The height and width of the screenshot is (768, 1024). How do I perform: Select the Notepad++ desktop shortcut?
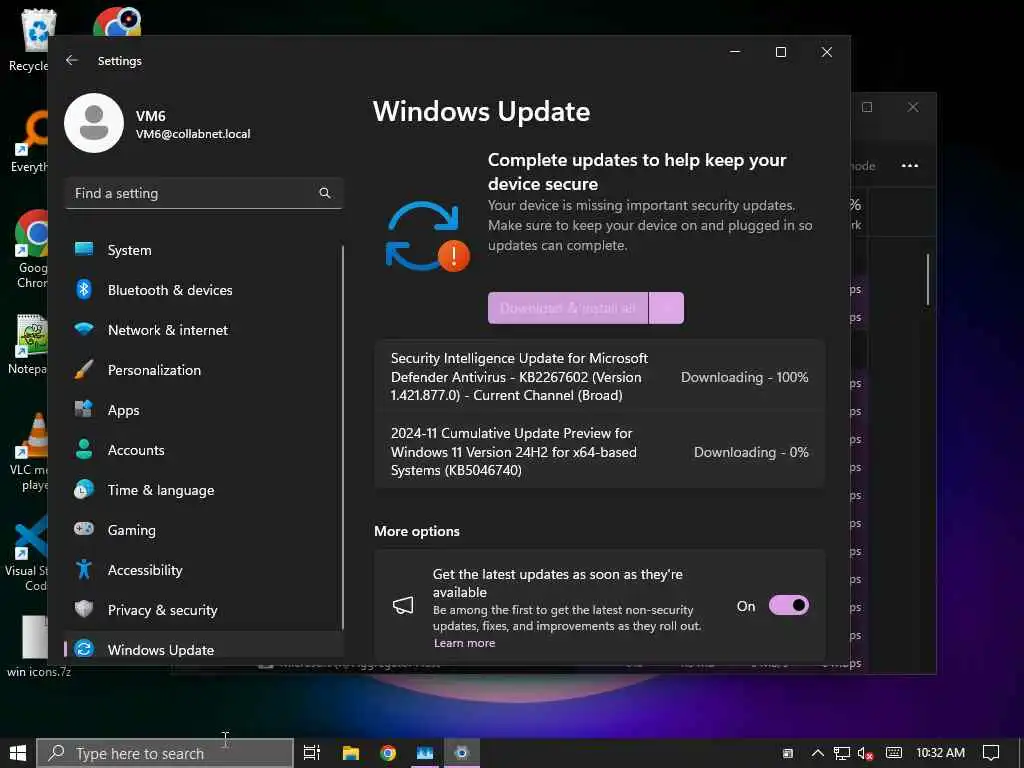pyautogui.click(x=27, y=345)
